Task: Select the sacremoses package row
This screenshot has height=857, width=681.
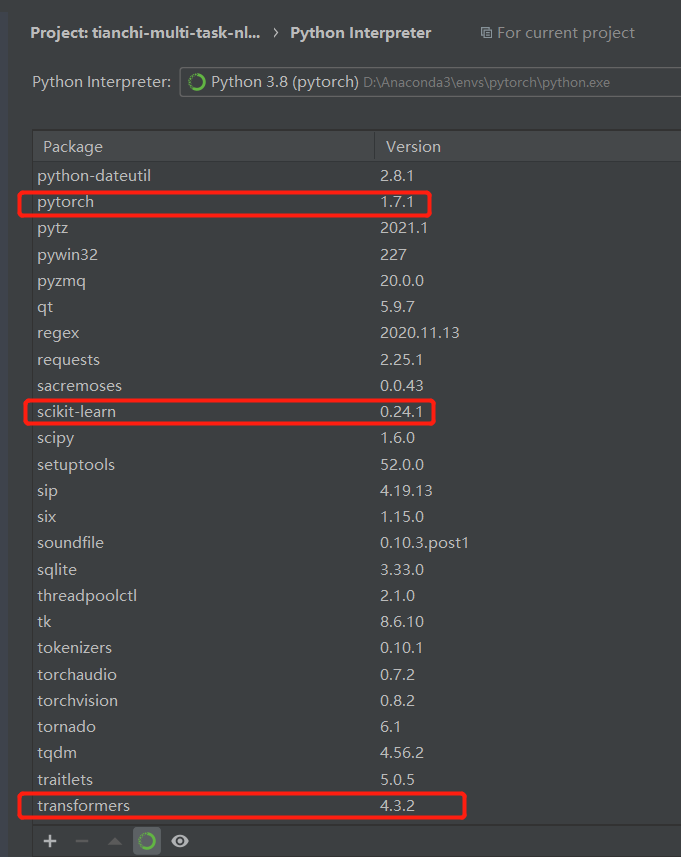Action: (x=357, y=386)
